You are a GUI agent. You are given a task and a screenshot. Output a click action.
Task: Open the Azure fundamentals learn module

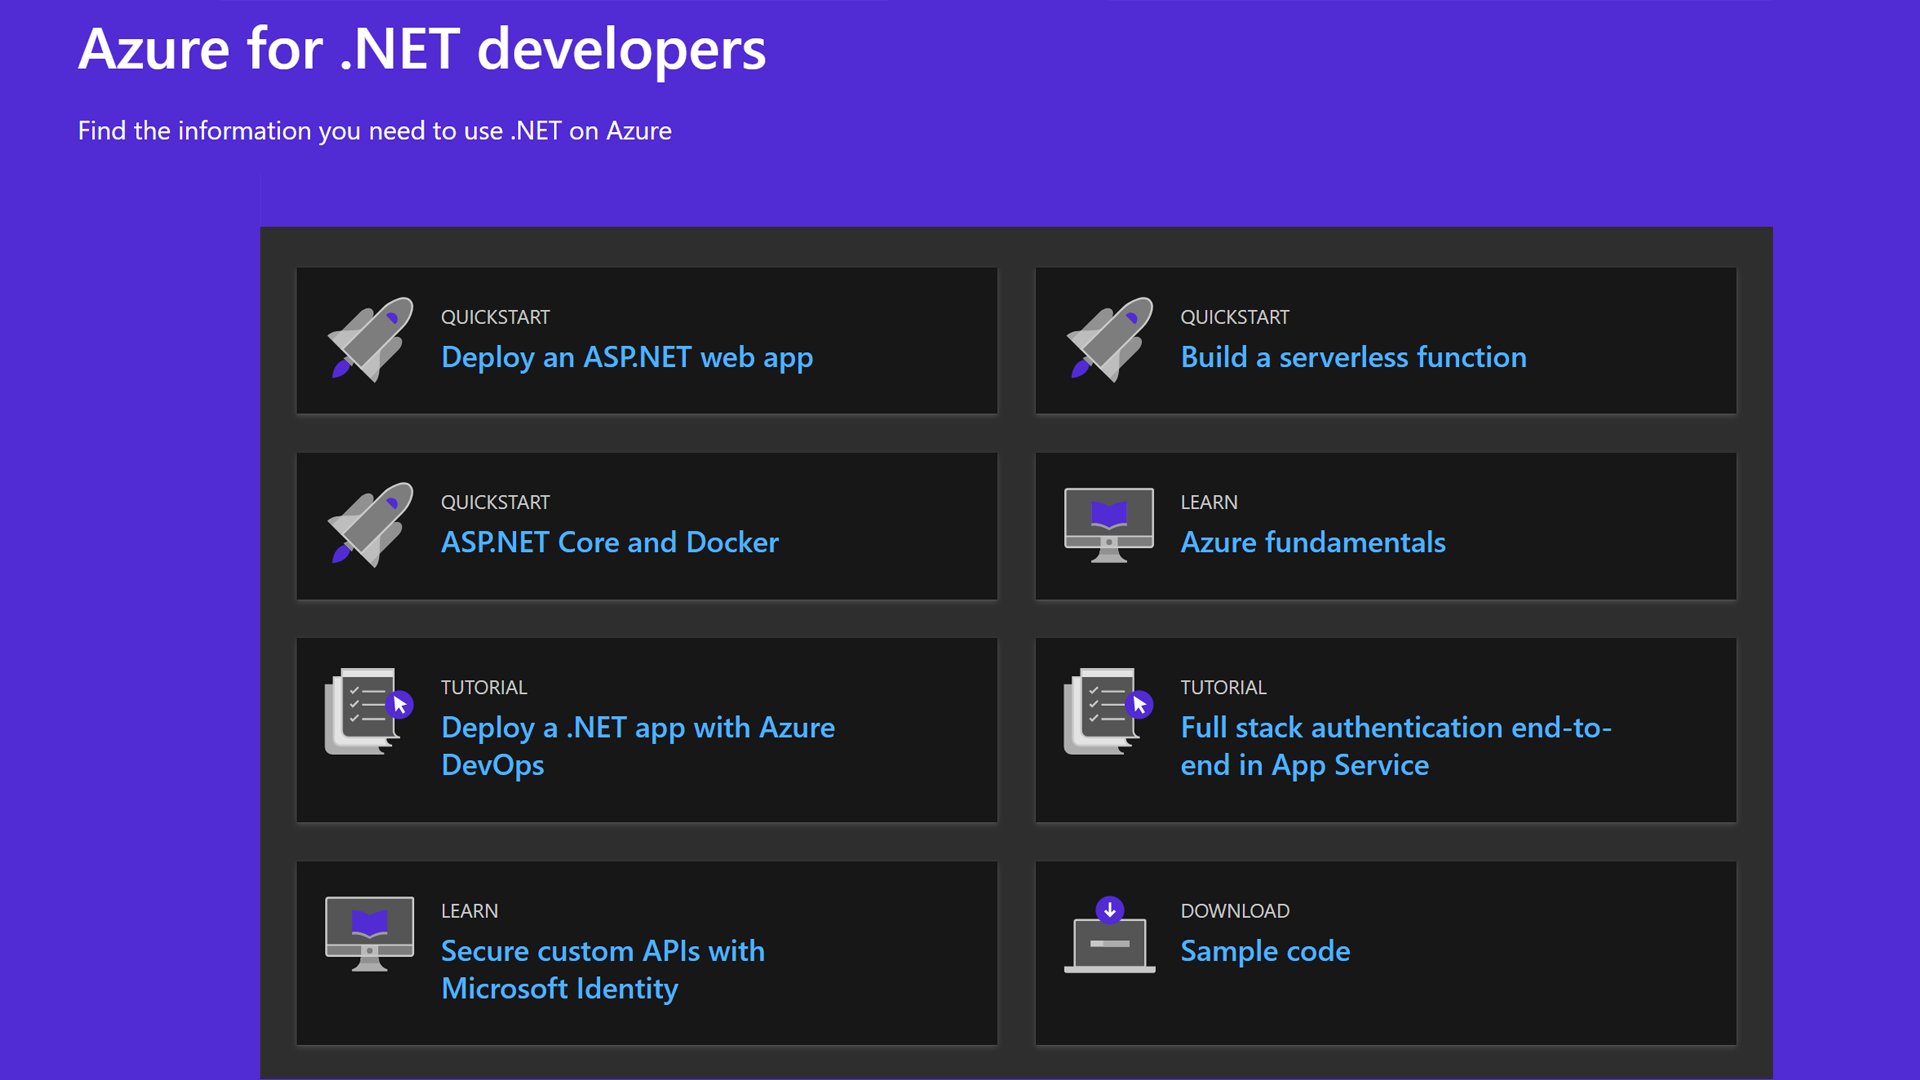click(1313, 542)
